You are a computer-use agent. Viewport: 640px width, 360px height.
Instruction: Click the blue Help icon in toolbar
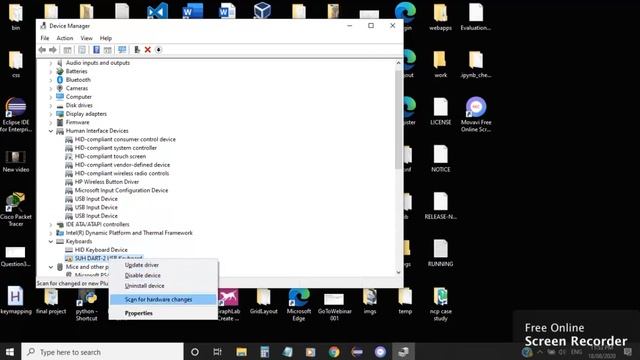[x=96, y=50]
